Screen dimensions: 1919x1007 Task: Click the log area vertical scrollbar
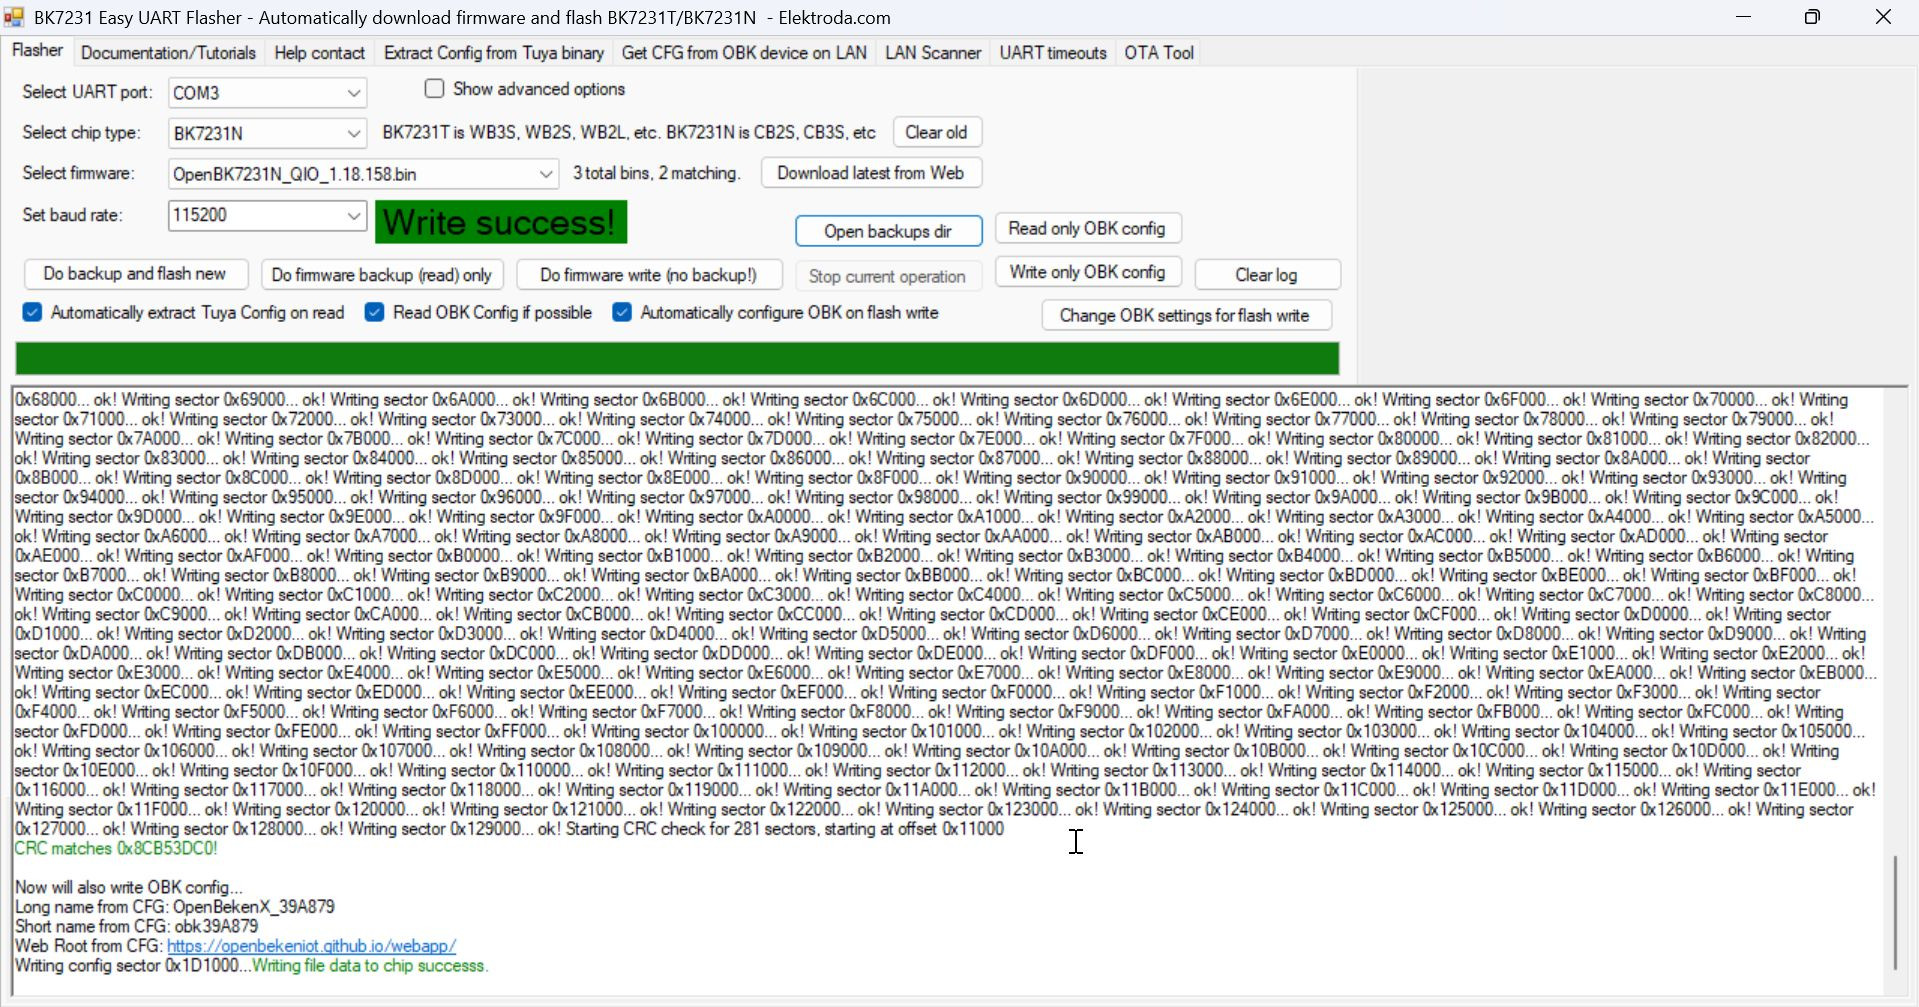coord(1894,910)
